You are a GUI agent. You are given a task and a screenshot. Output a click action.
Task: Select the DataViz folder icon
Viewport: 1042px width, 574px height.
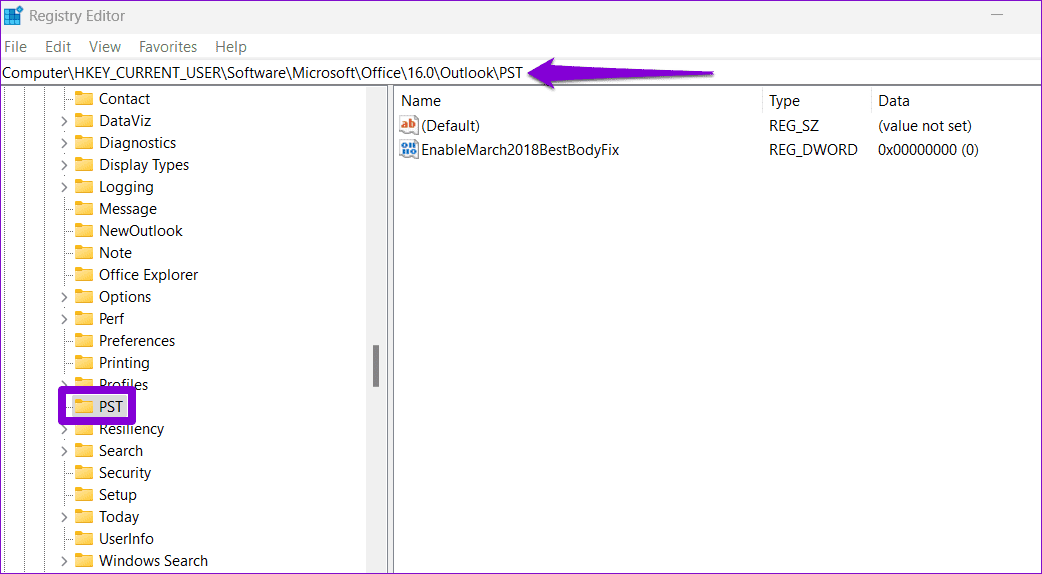coord(84,121)
